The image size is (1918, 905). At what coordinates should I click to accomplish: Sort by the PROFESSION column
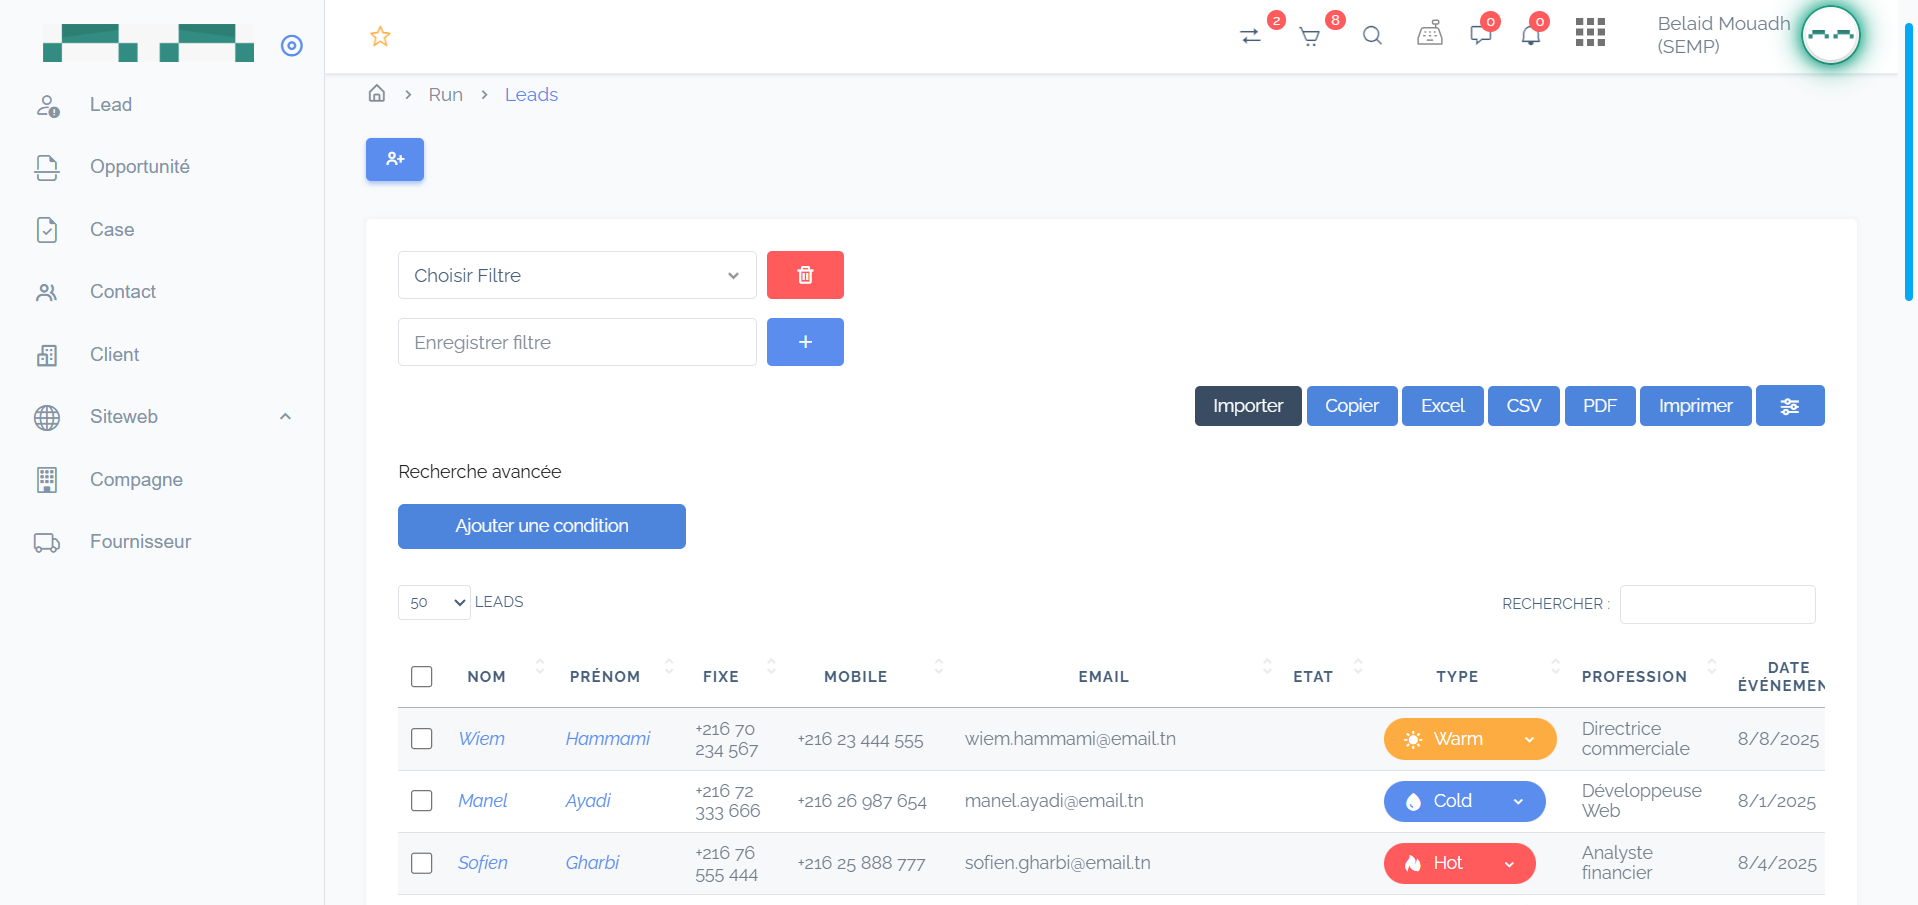(x=1634, y=677)
